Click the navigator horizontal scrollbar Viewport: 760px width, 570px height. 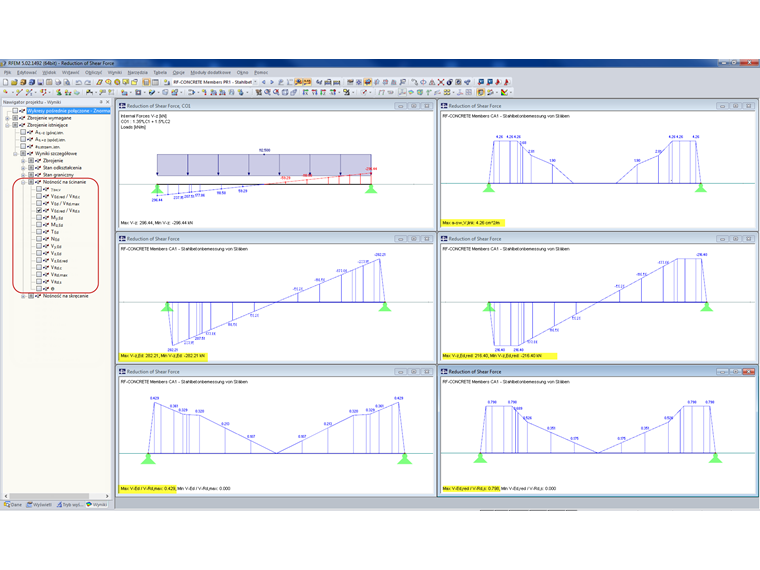(48, 496)
